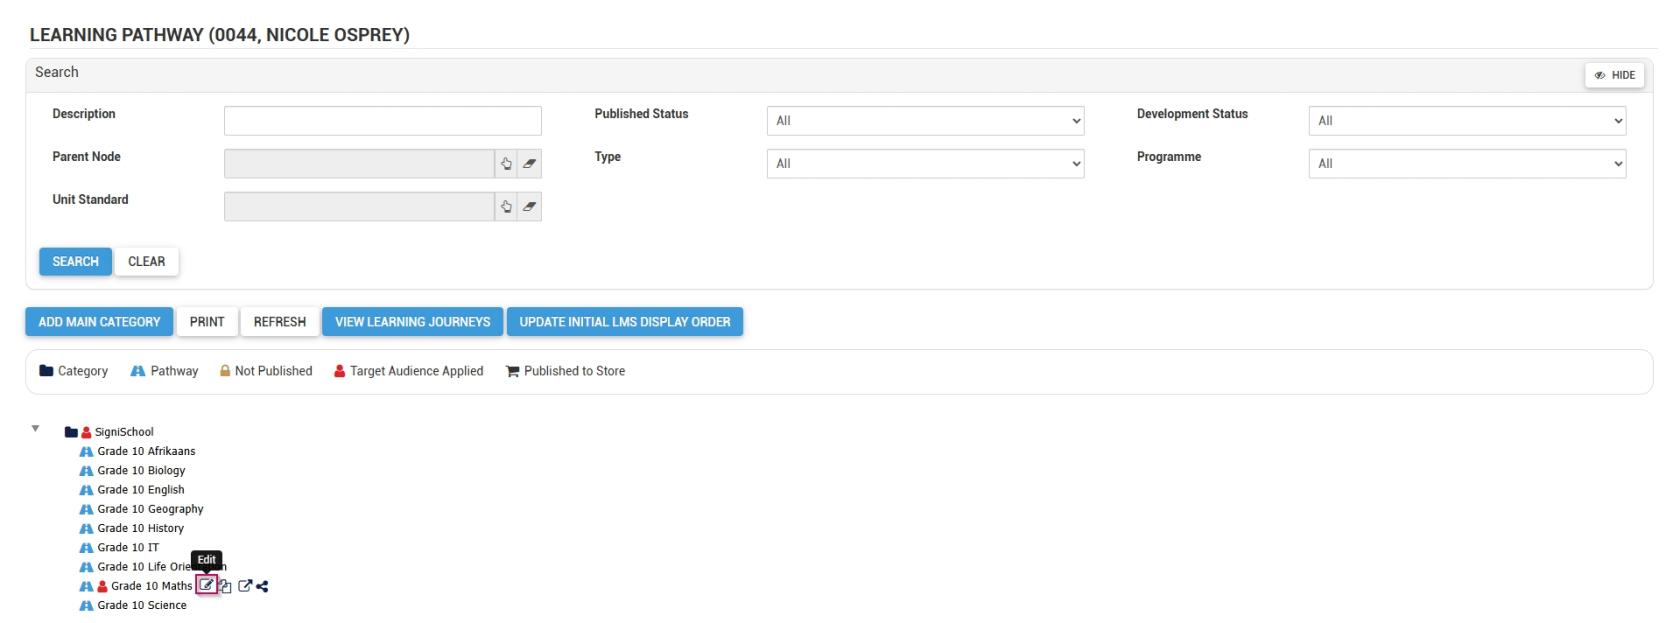Viewport: 1680px width, 623px height.
Task: Click the Published to Store cart icon
Action: pyautogui.click(x=513, y=371)
